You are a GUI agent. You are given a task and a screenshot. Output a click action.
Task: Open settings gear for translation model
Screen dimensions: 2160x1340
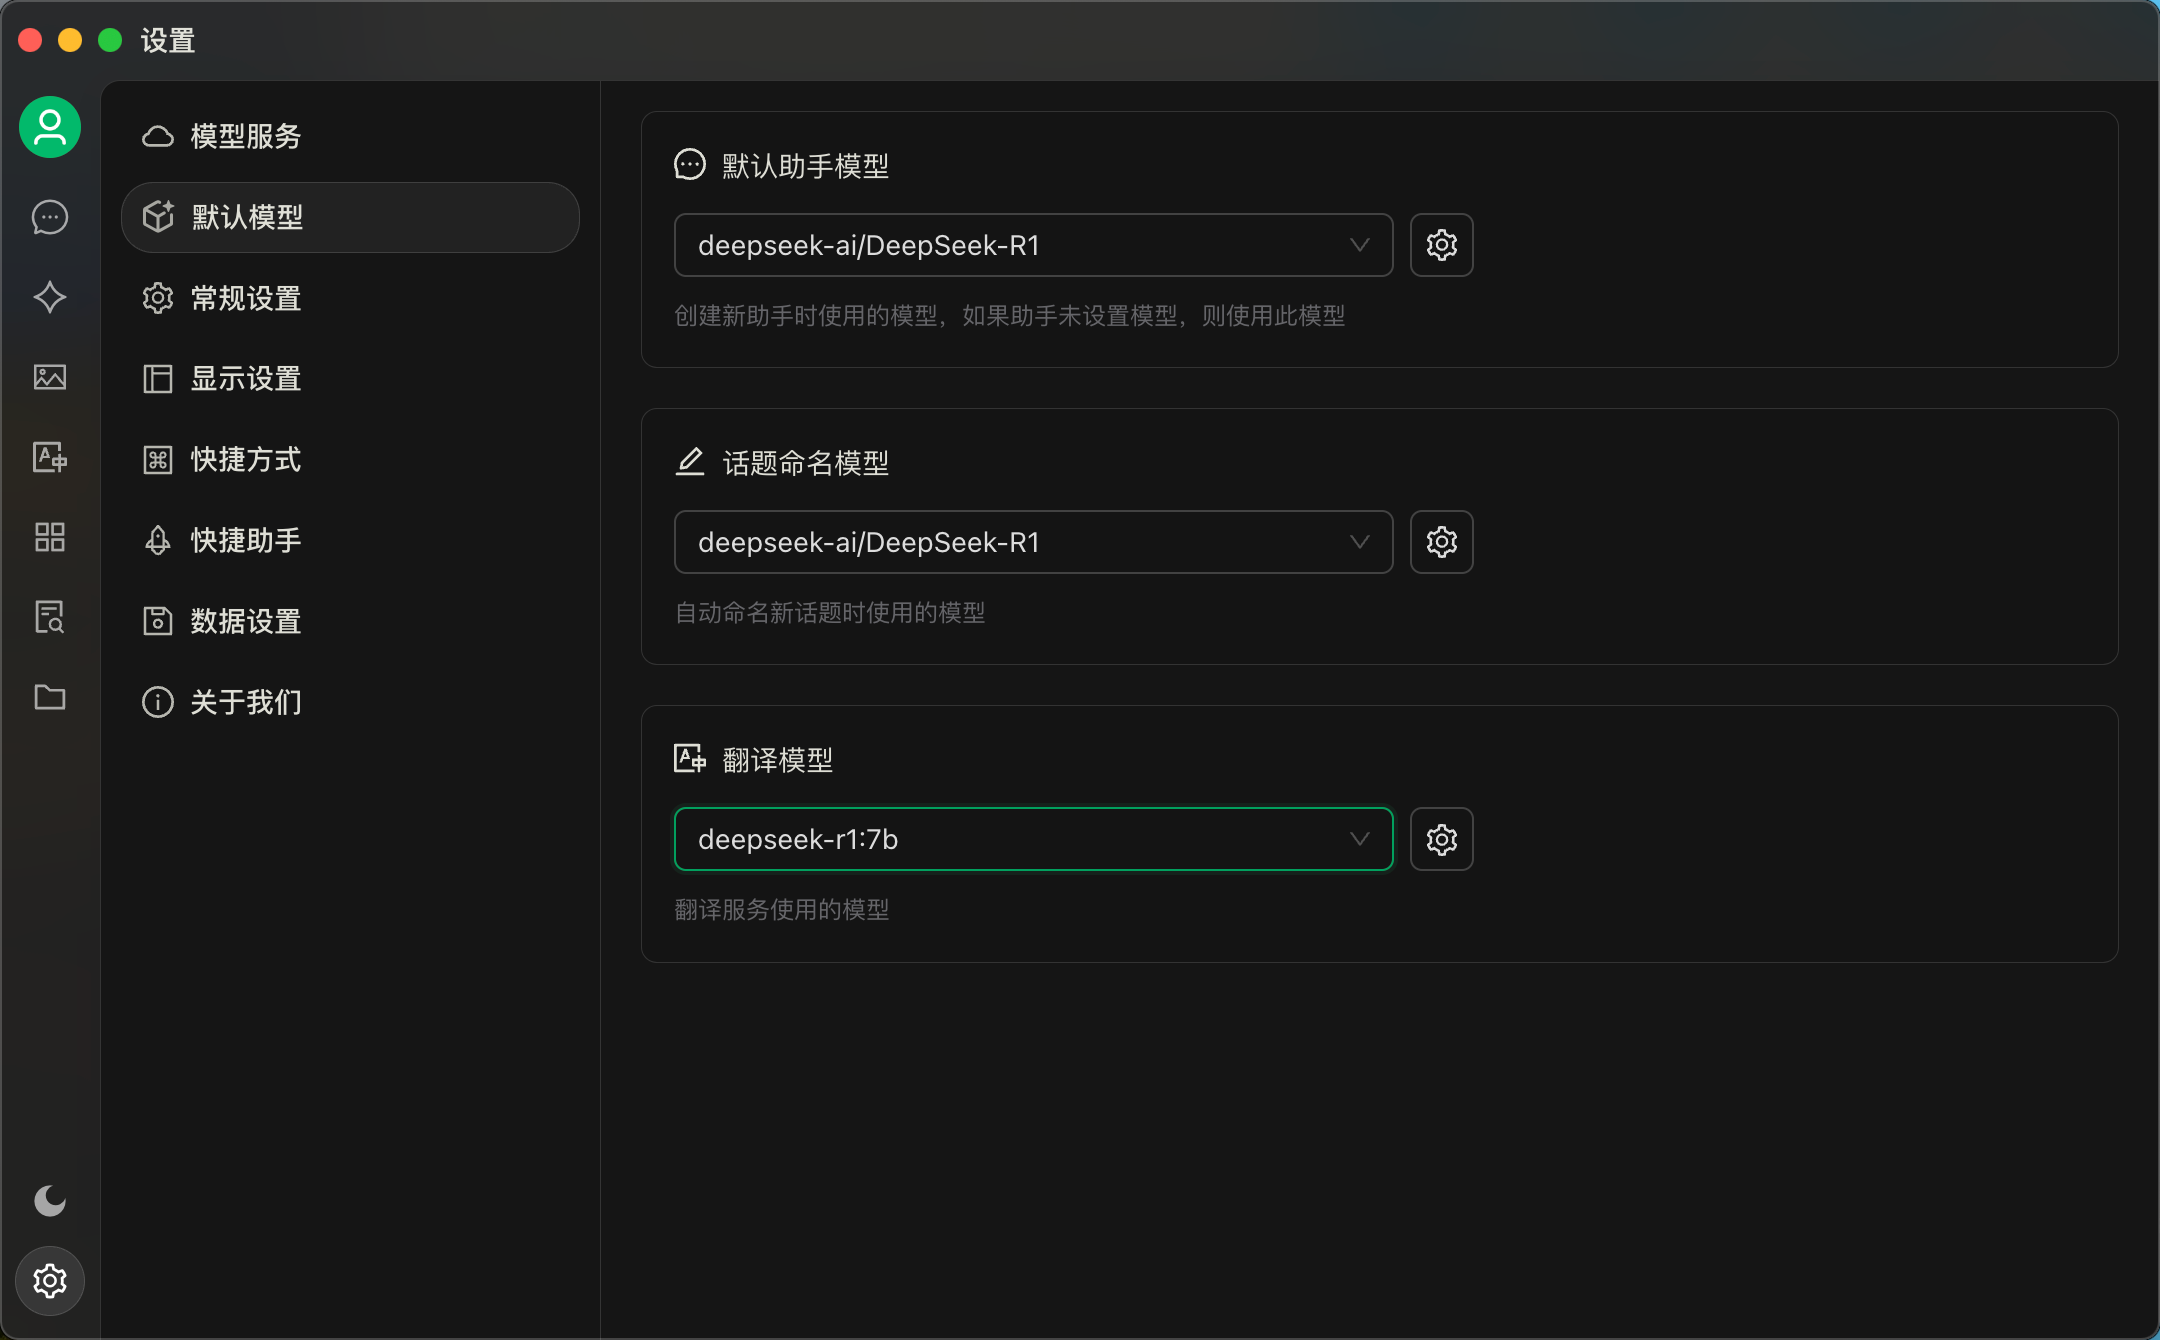1441,839
